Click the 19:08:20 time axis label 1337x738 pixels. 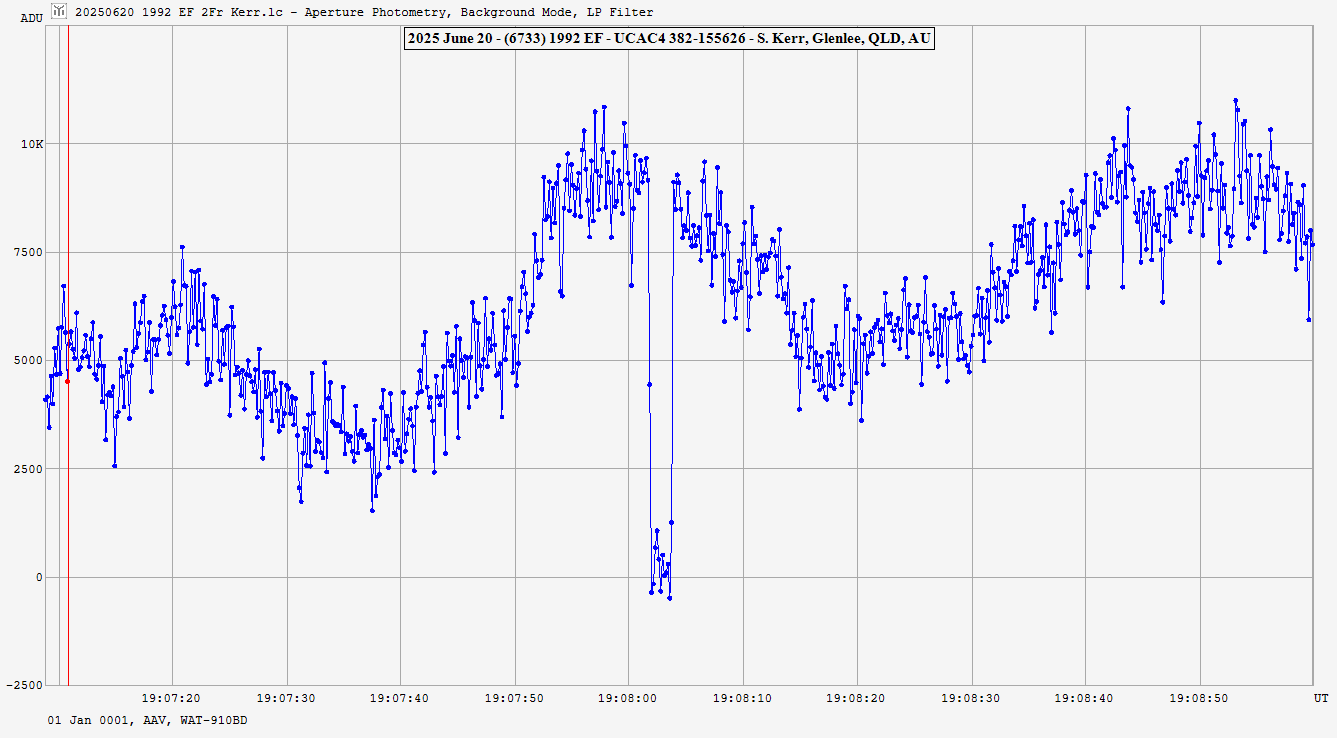click(857, 698)
